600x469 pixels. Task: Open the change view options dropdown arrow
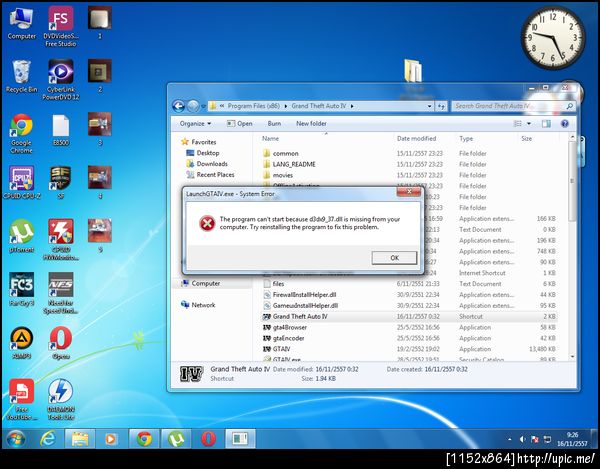point(529,124)
